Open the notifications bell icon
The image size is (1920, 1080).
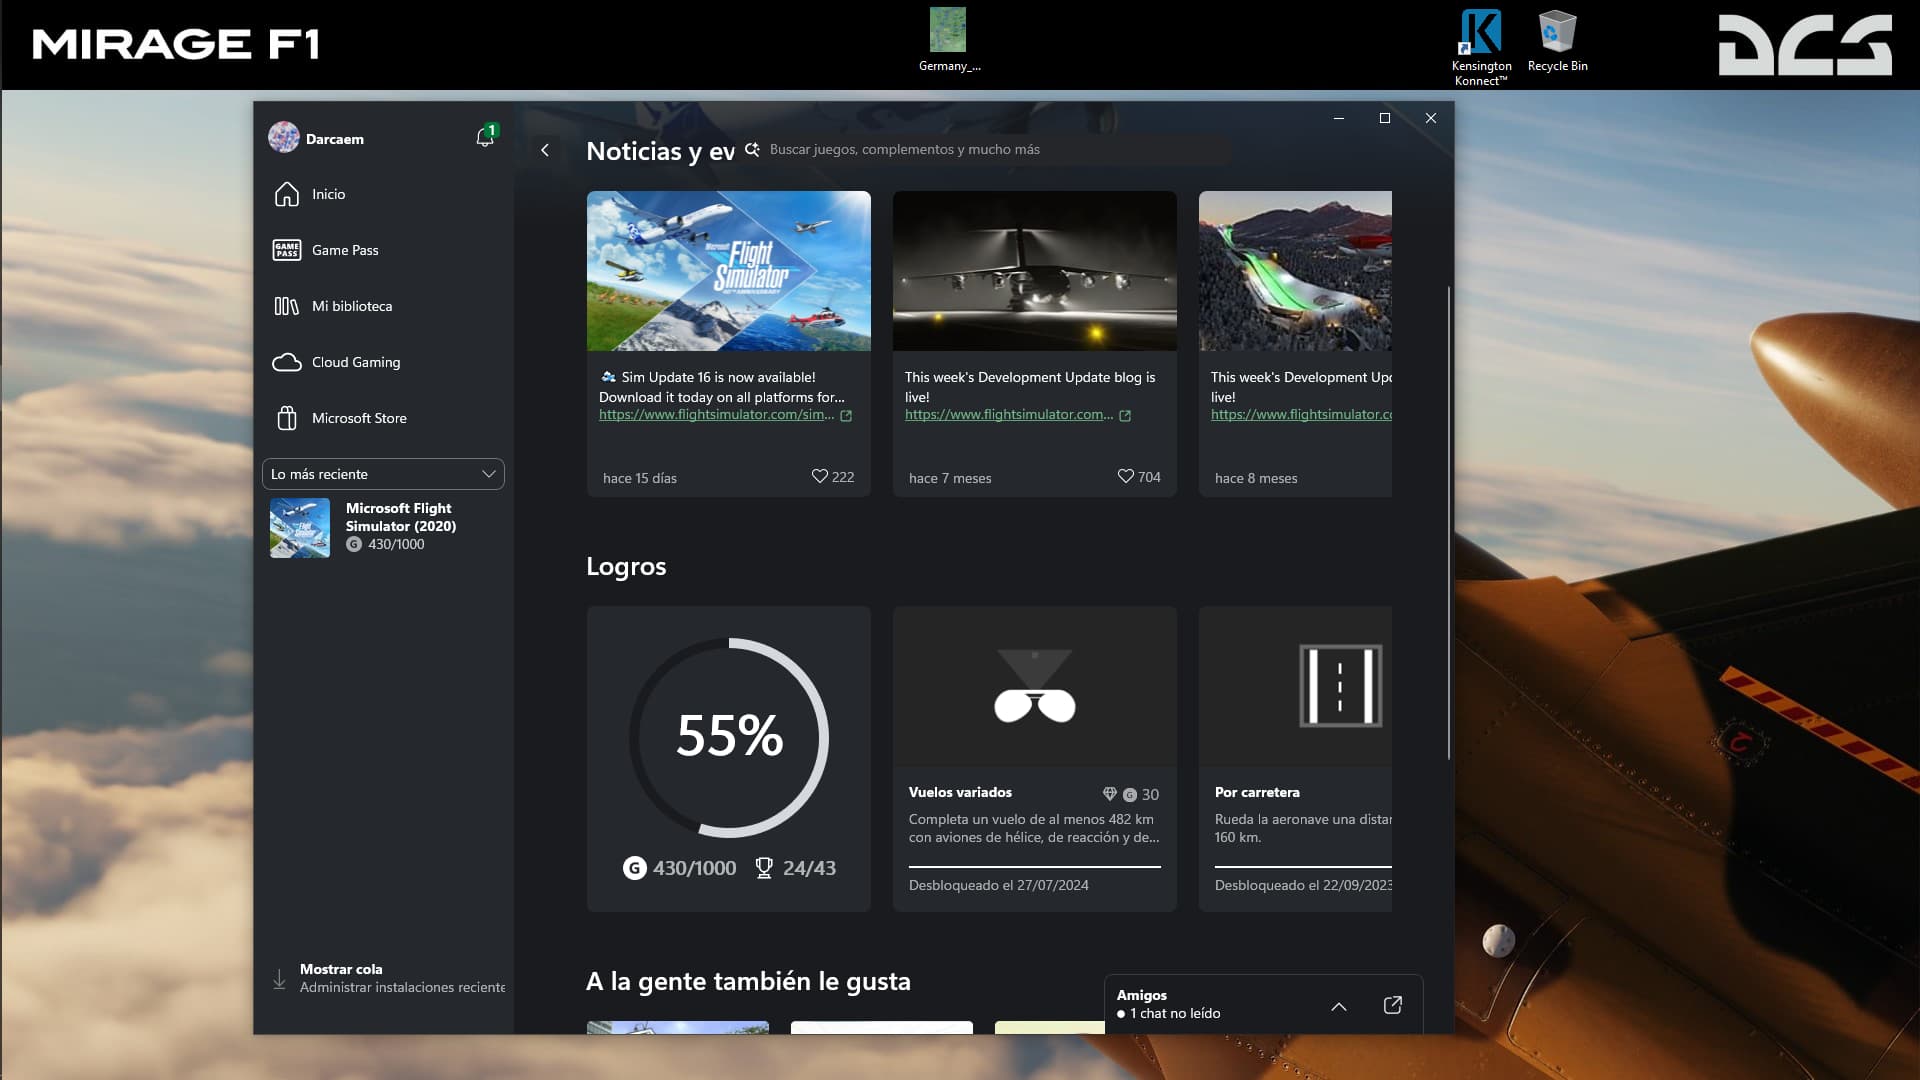[485, 138]
